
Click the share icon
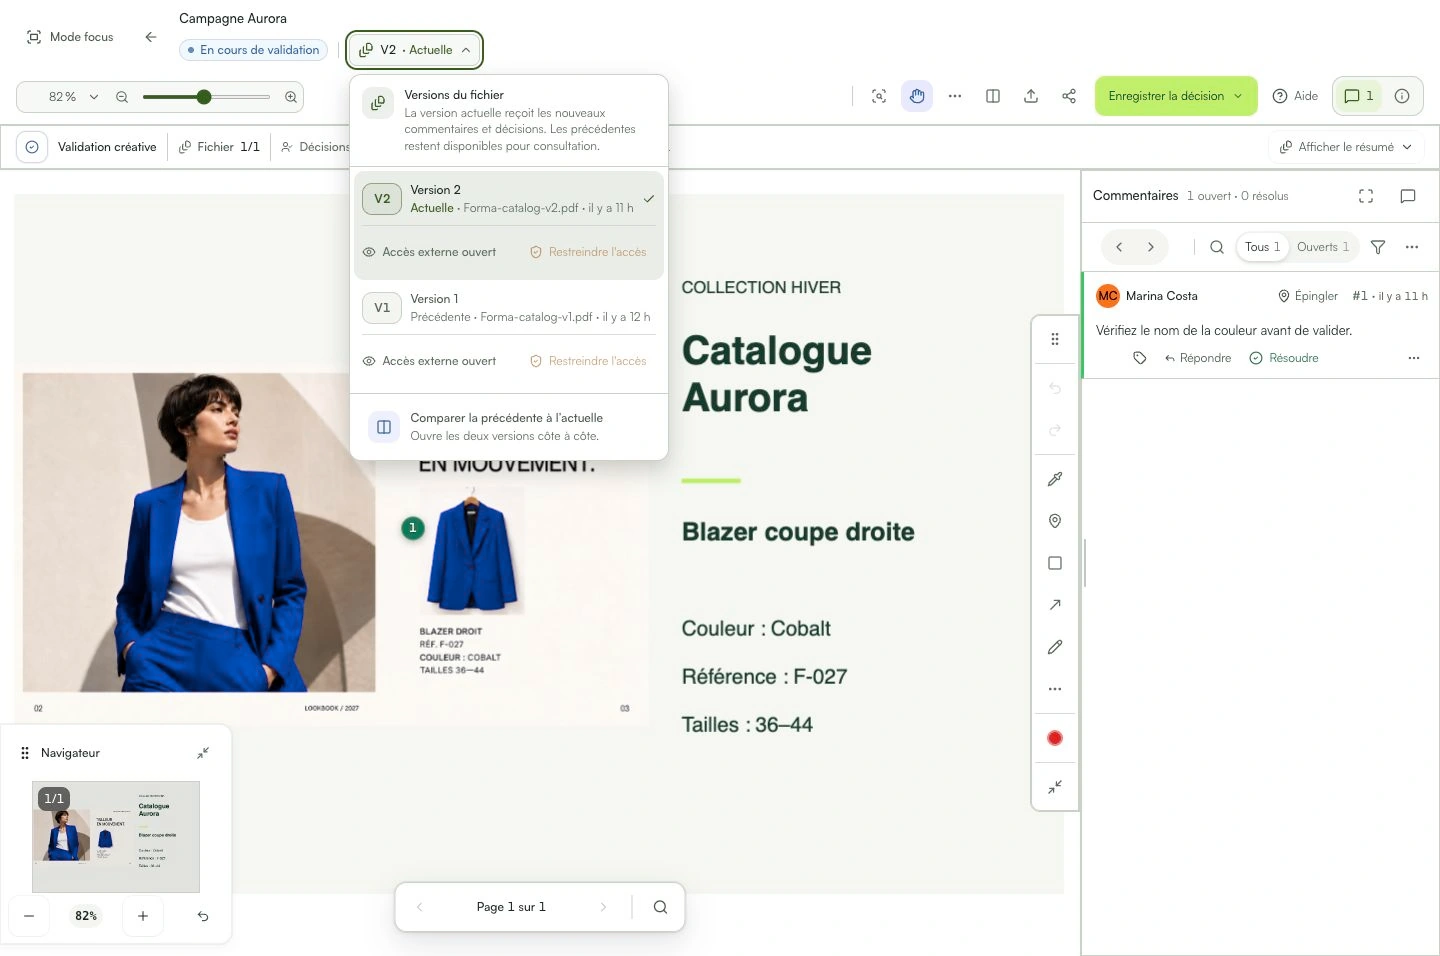(1069, 96)
